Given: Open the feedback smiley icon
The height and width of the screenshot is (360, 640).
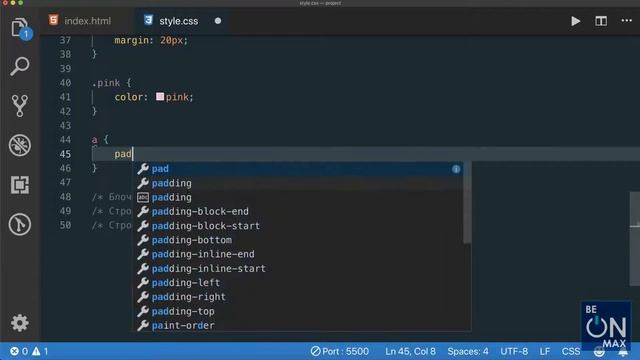Looking at the screenshot, I should [x=599, y=352].
